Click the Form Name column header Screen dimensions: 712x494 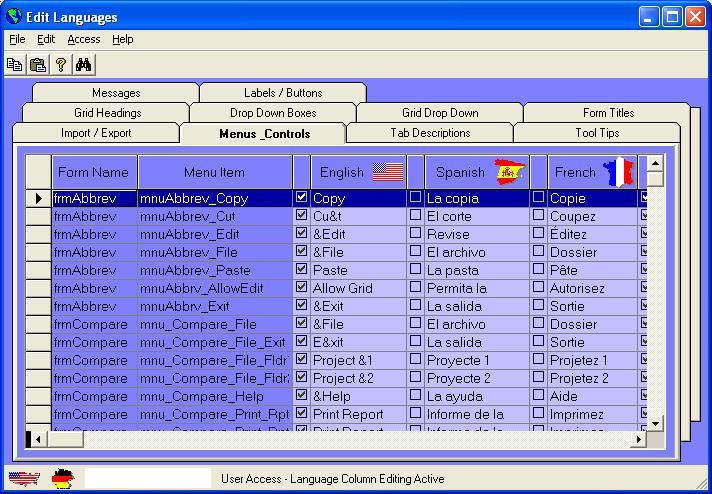pyautogui.click(x=94, y=172)
